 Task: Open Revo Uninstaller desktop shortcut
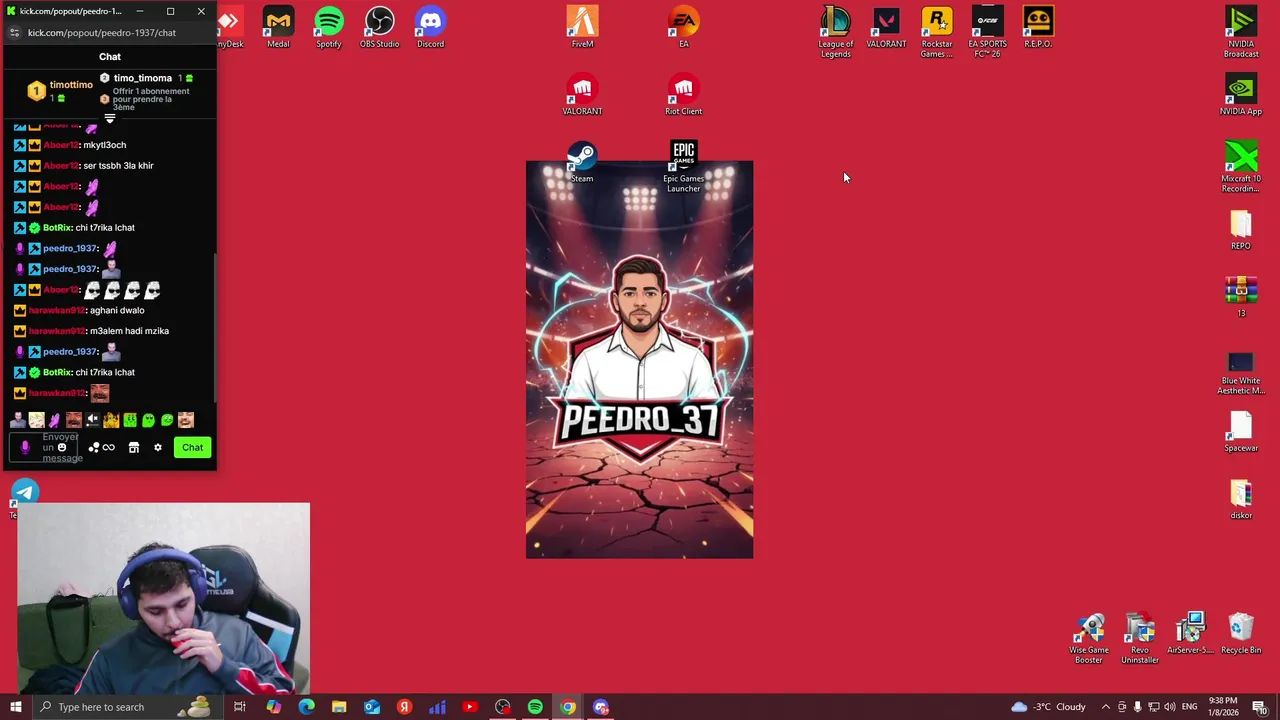click(x=1140, y=638)
